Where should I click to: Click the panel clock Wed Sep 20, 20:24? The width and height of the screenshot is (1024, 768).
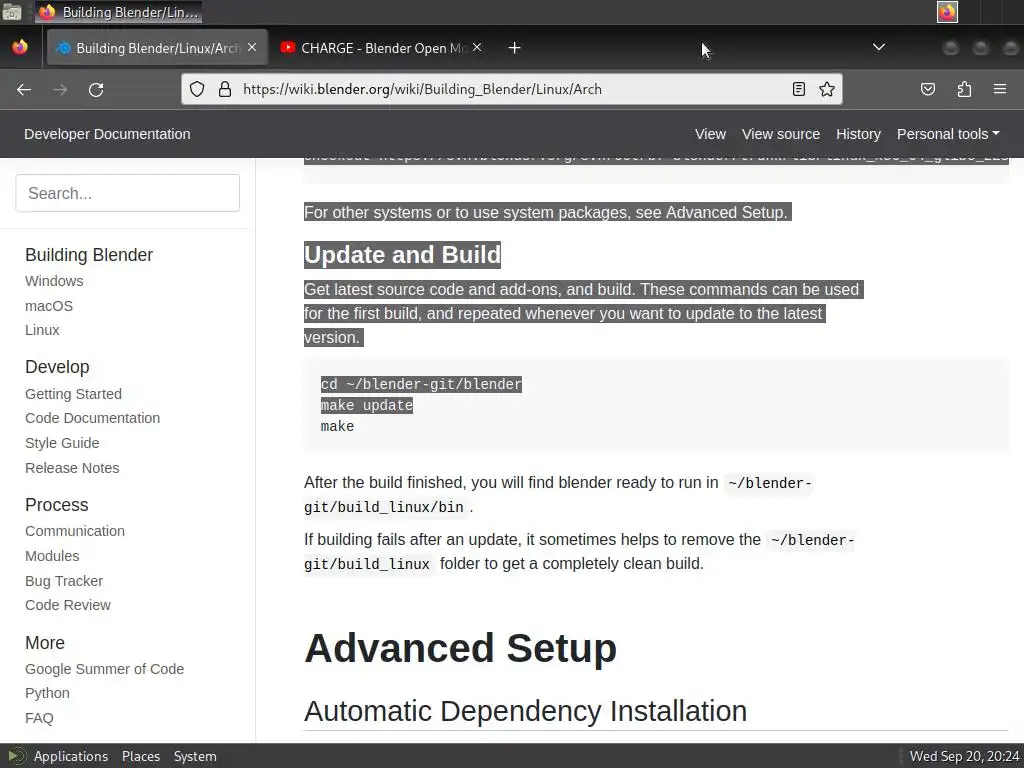[x=964, y=756]
